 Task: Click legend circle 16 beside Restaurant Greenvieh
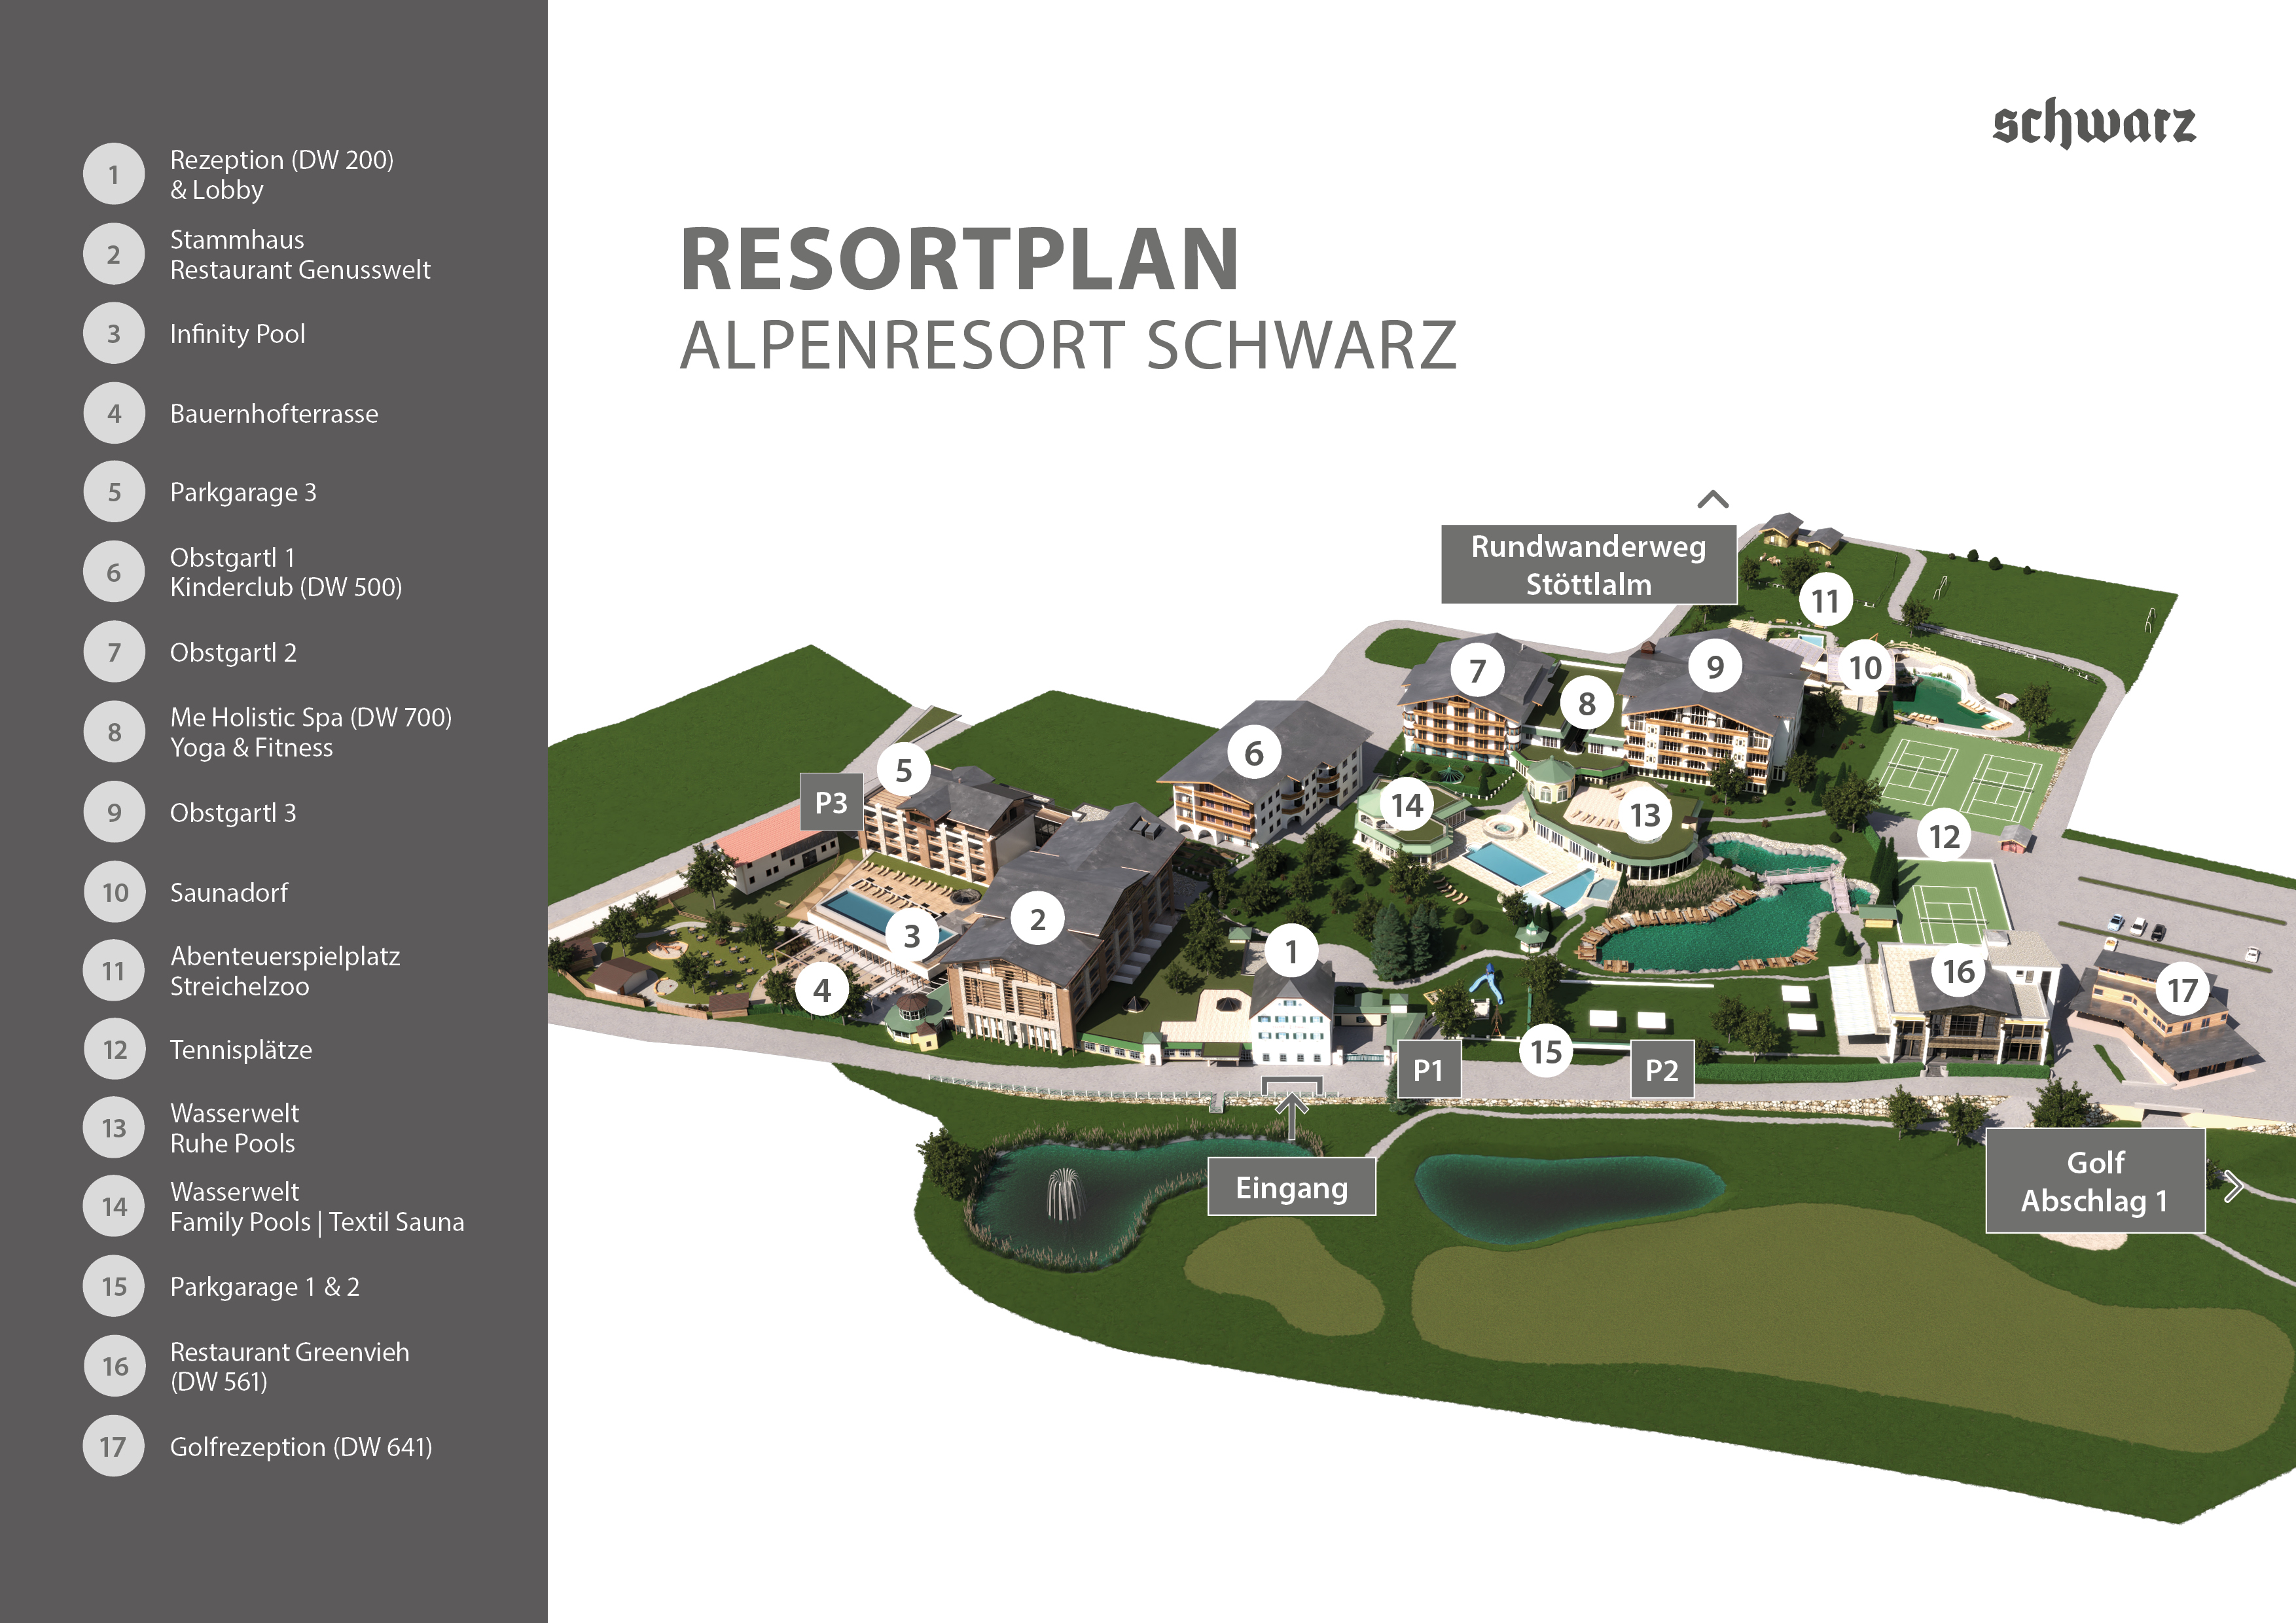tap(114, 1366)
